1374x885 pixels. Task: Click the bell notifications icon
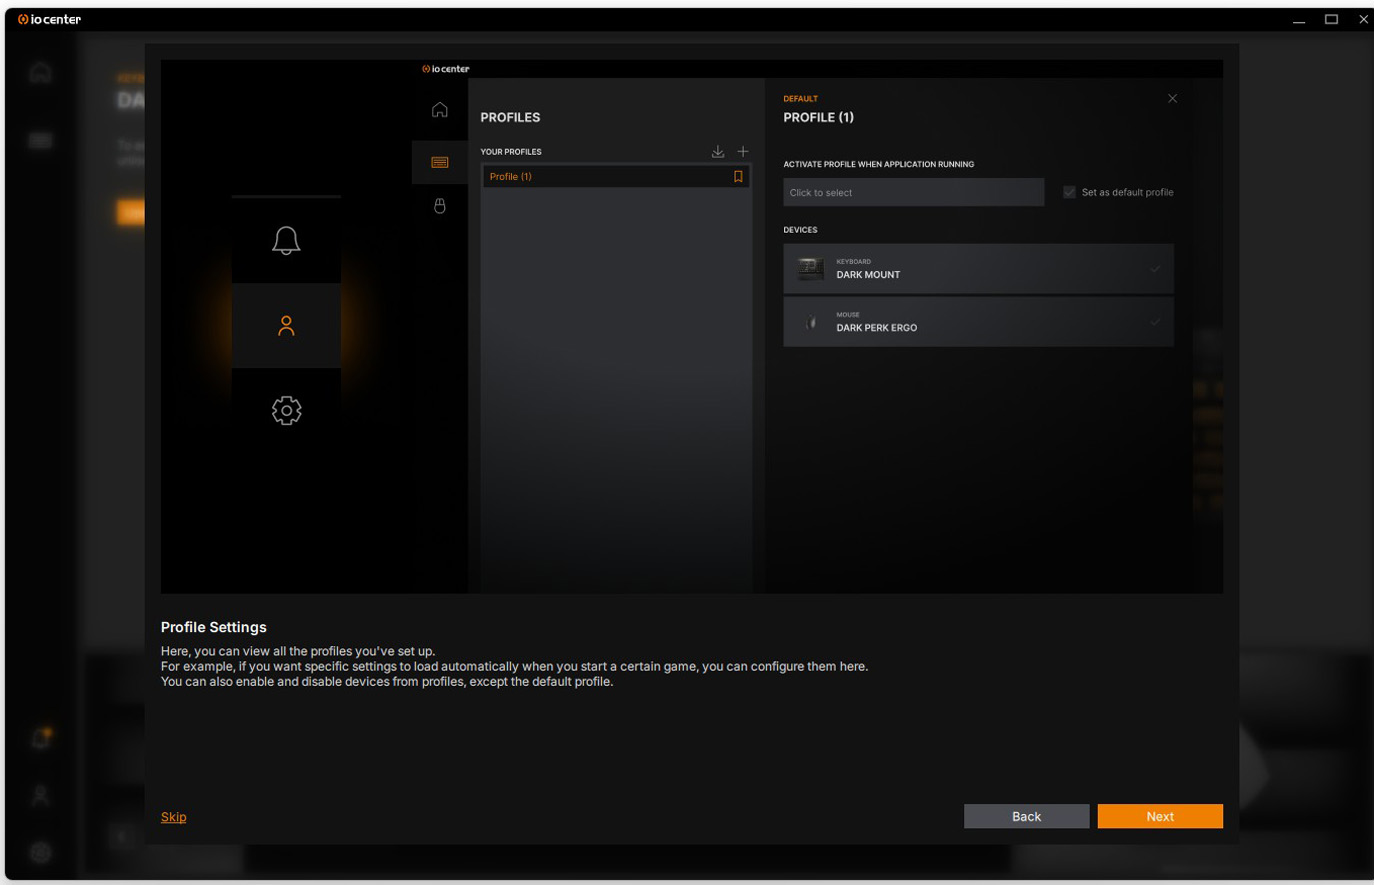[x=286, y=240]
